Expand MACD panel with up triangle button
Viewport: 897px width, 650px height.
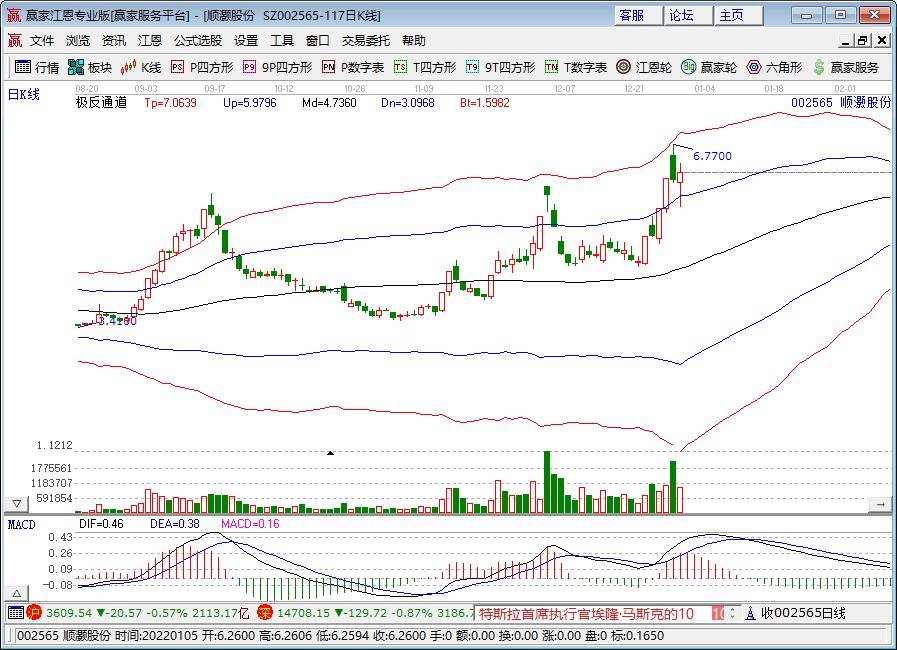point(17,593)
